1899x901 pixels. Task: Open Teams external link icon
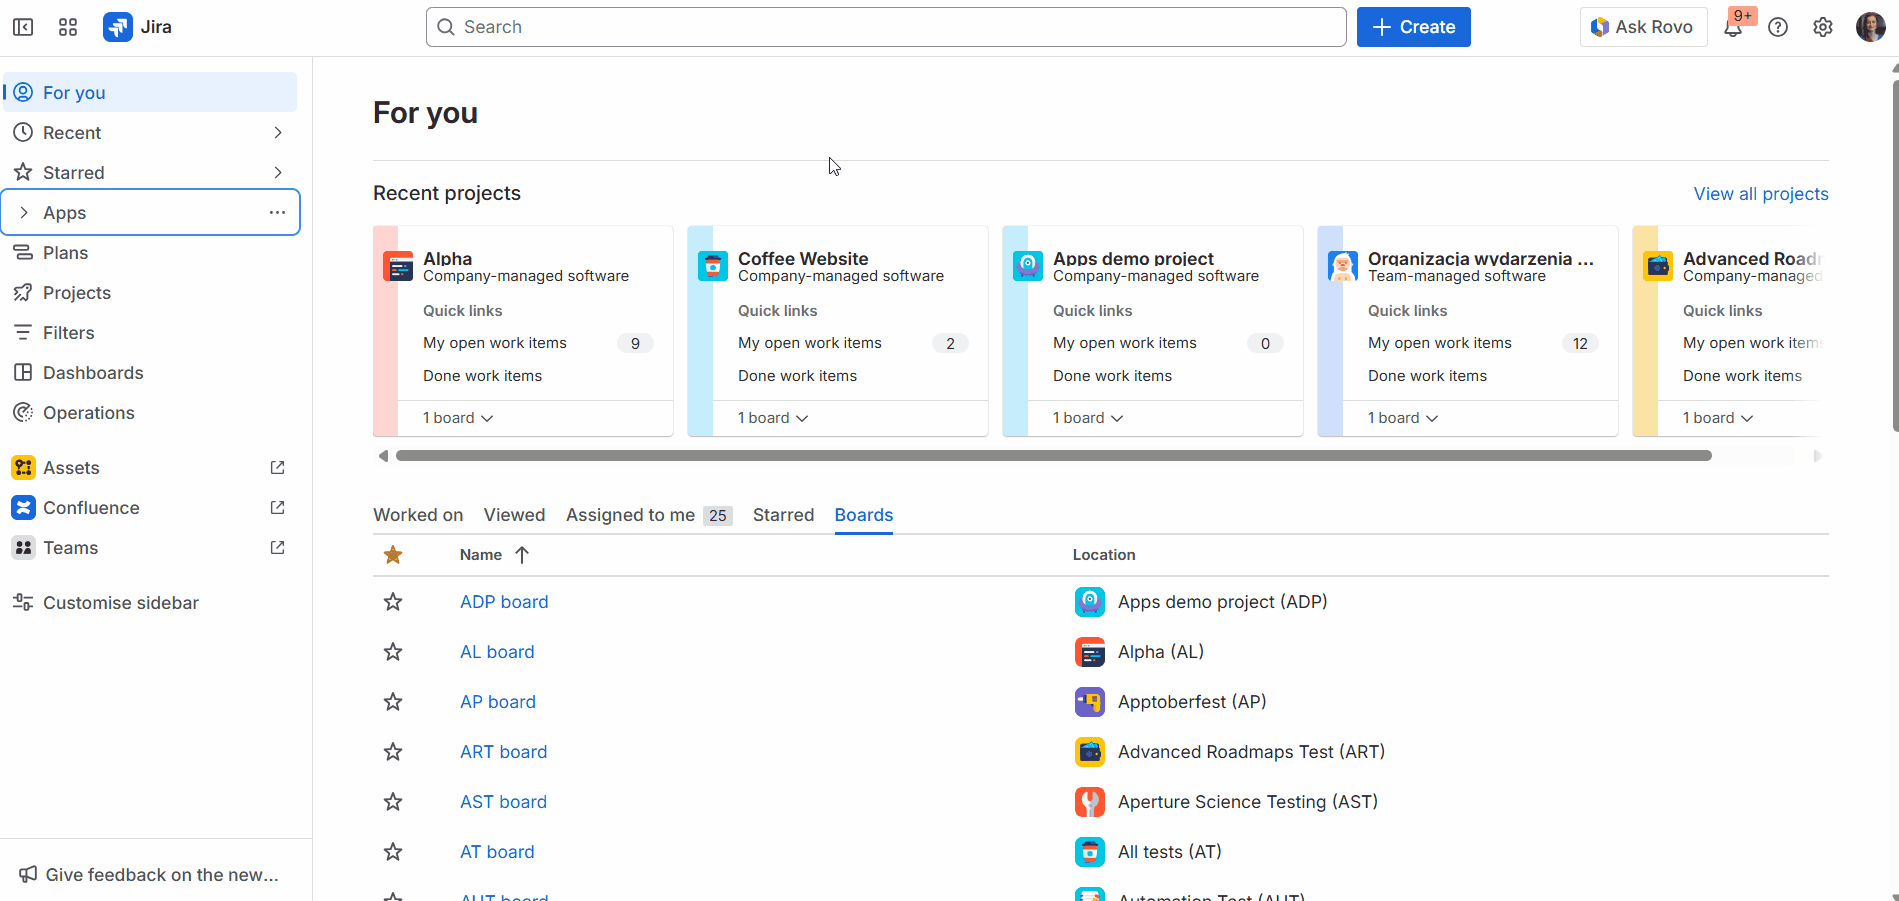coord(277,547)
